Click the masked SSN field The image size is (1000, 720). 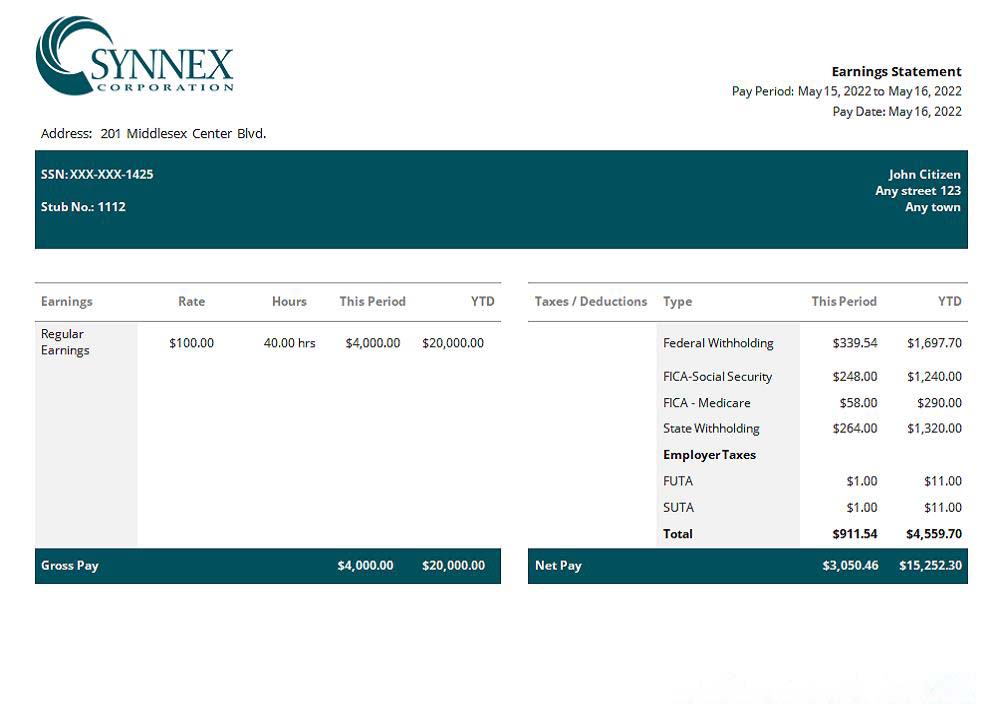[x=97, y=174]
